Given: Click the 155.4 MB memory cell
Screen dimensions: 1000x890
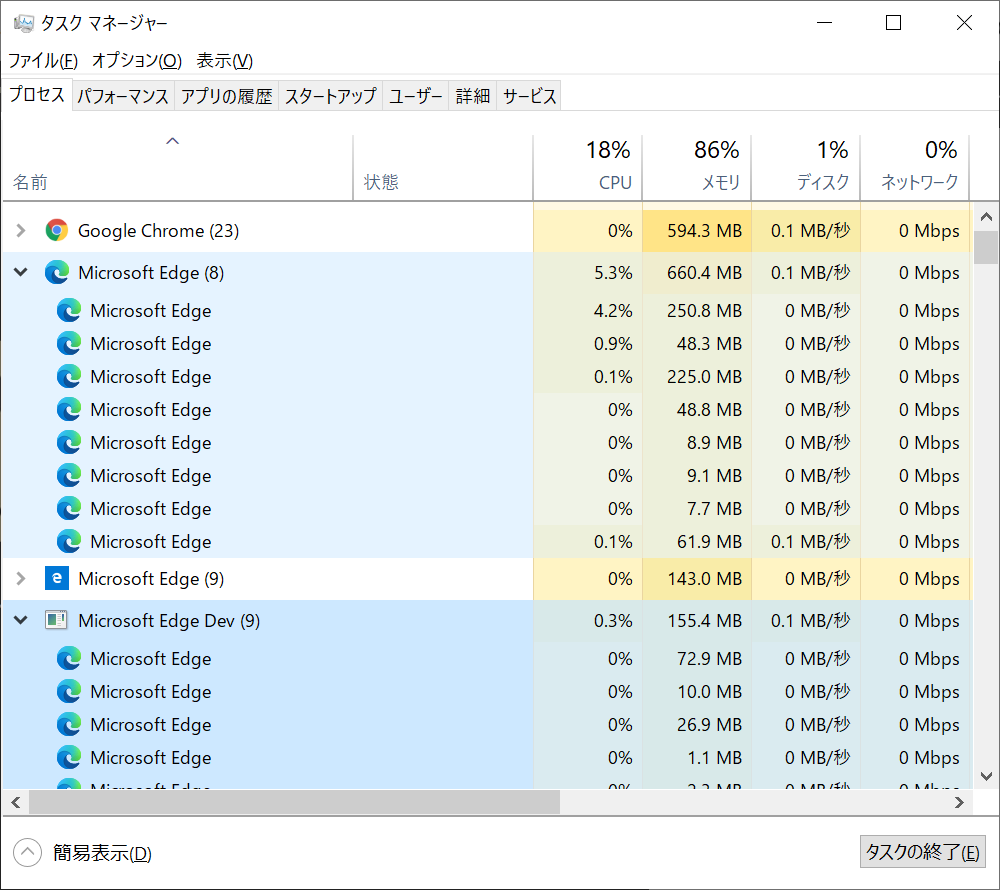Looking at the screenshot, I should point(696,621).
